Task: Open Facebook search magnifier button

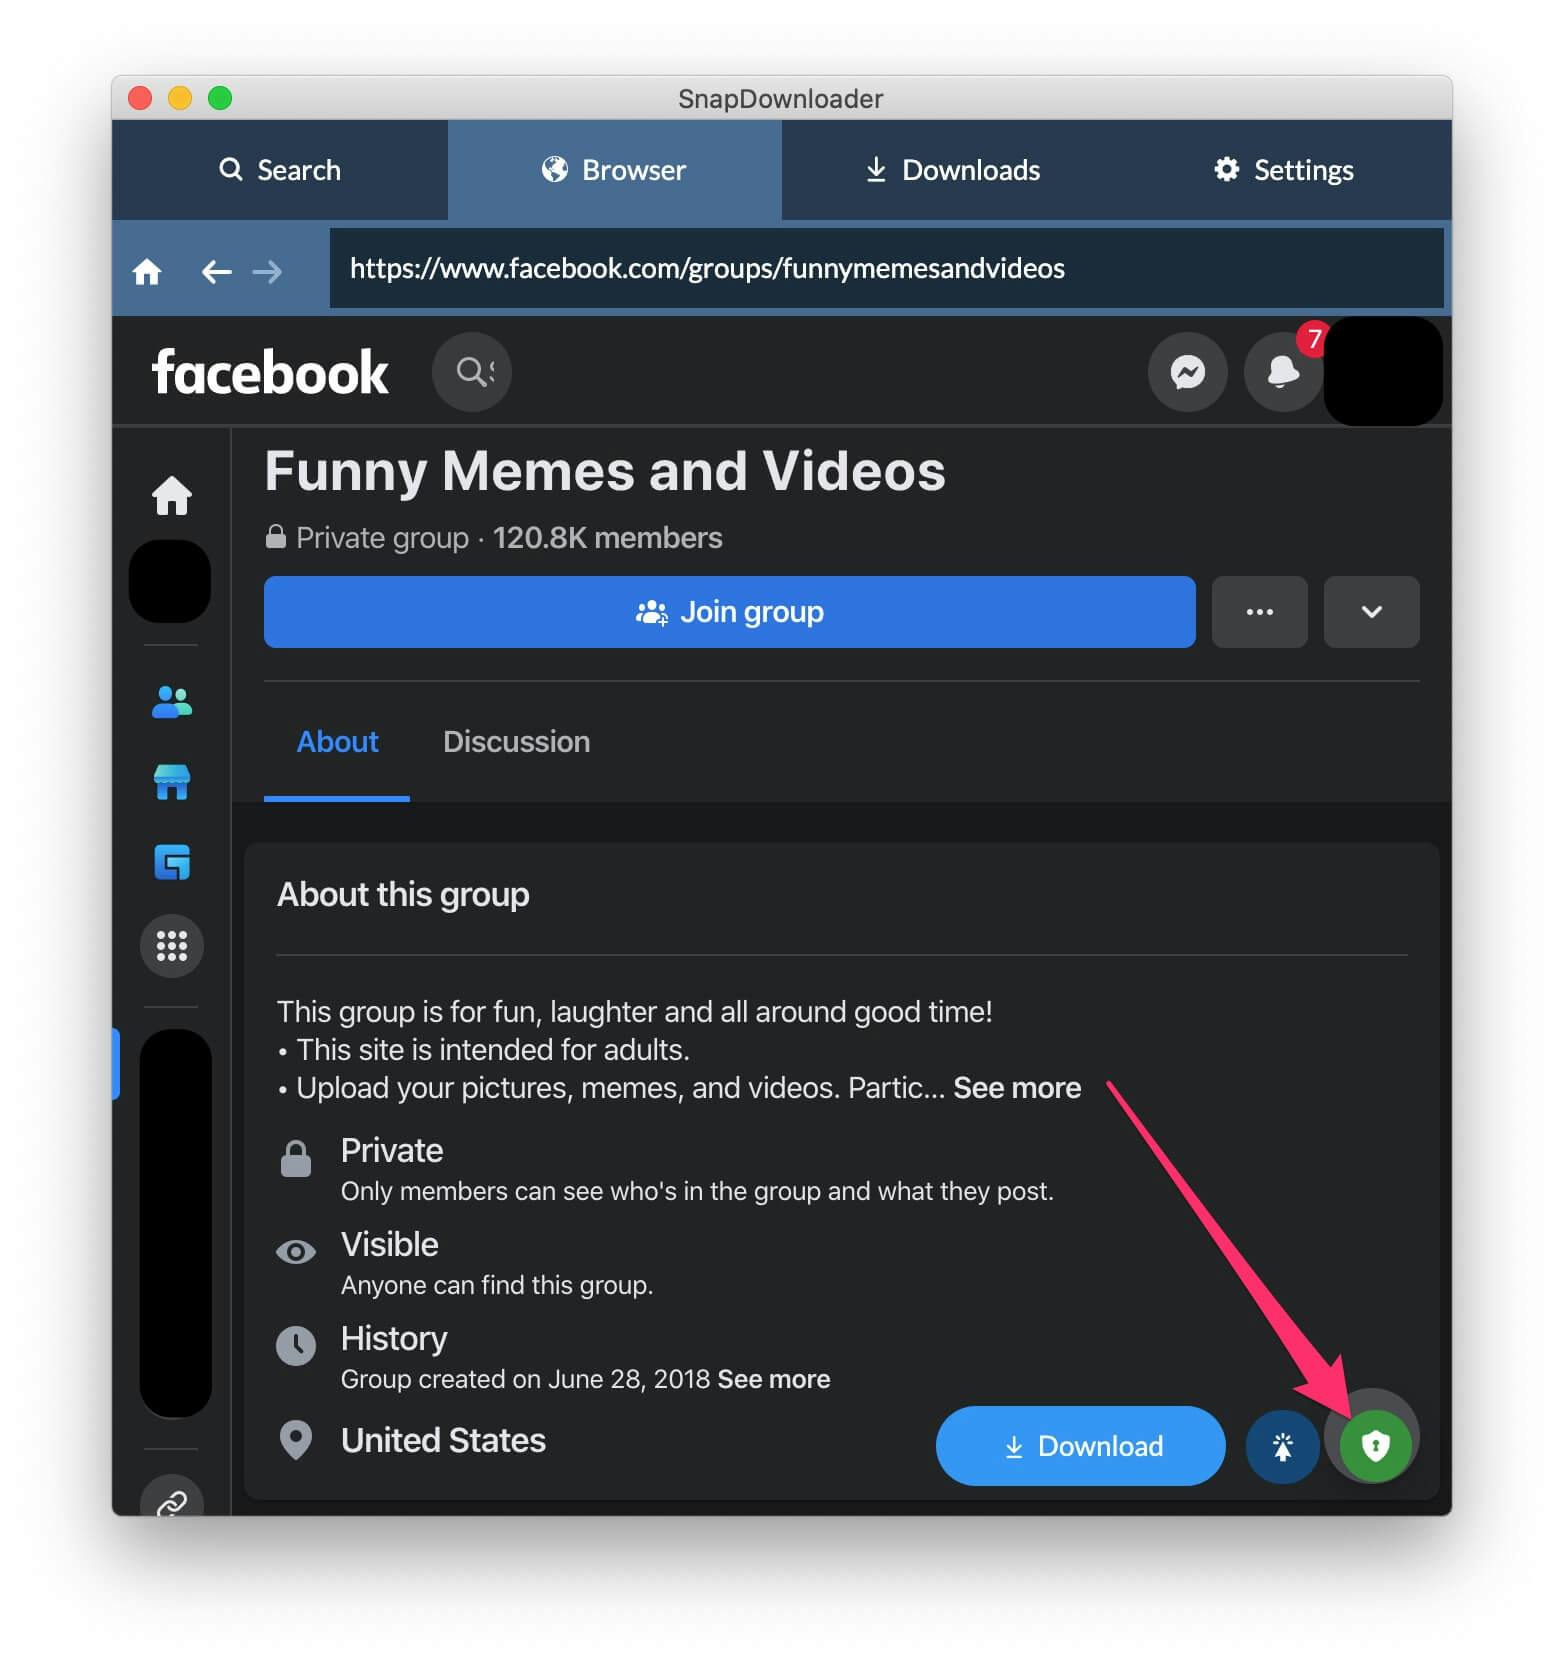Action: (x=472, y=372)
